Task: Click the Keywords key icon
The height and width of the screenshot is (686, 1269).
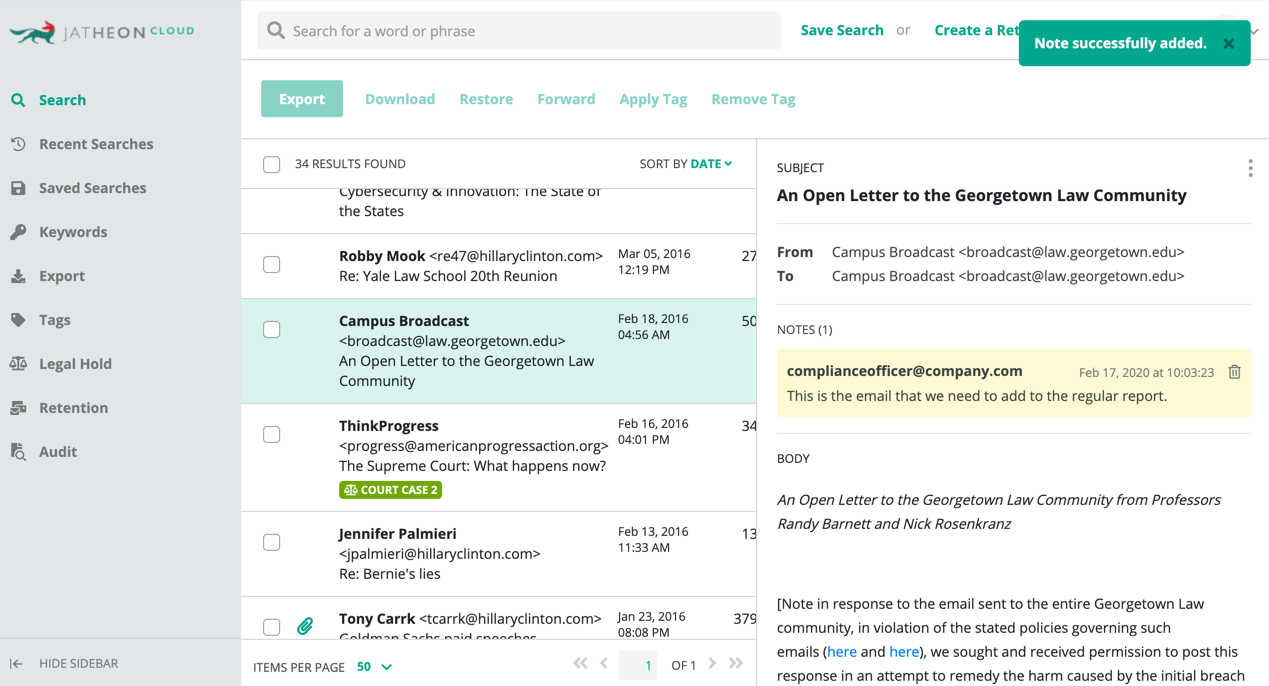Action: pyautogui.click(x=18, y=232)
